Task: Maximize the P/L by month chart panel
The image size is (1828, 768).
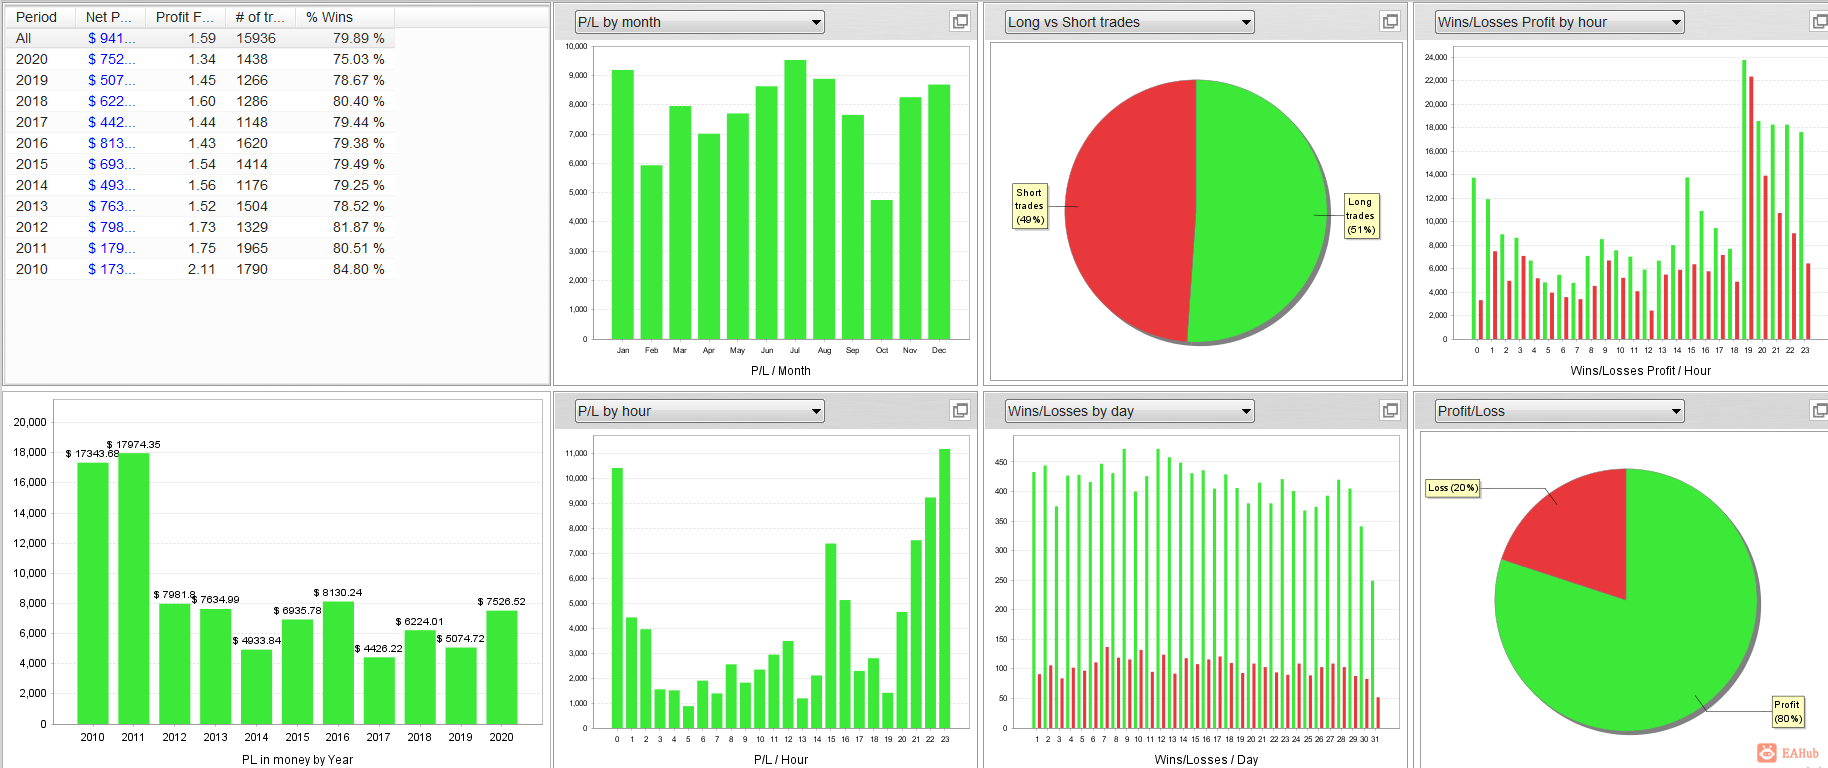Action: pos(960,22)
